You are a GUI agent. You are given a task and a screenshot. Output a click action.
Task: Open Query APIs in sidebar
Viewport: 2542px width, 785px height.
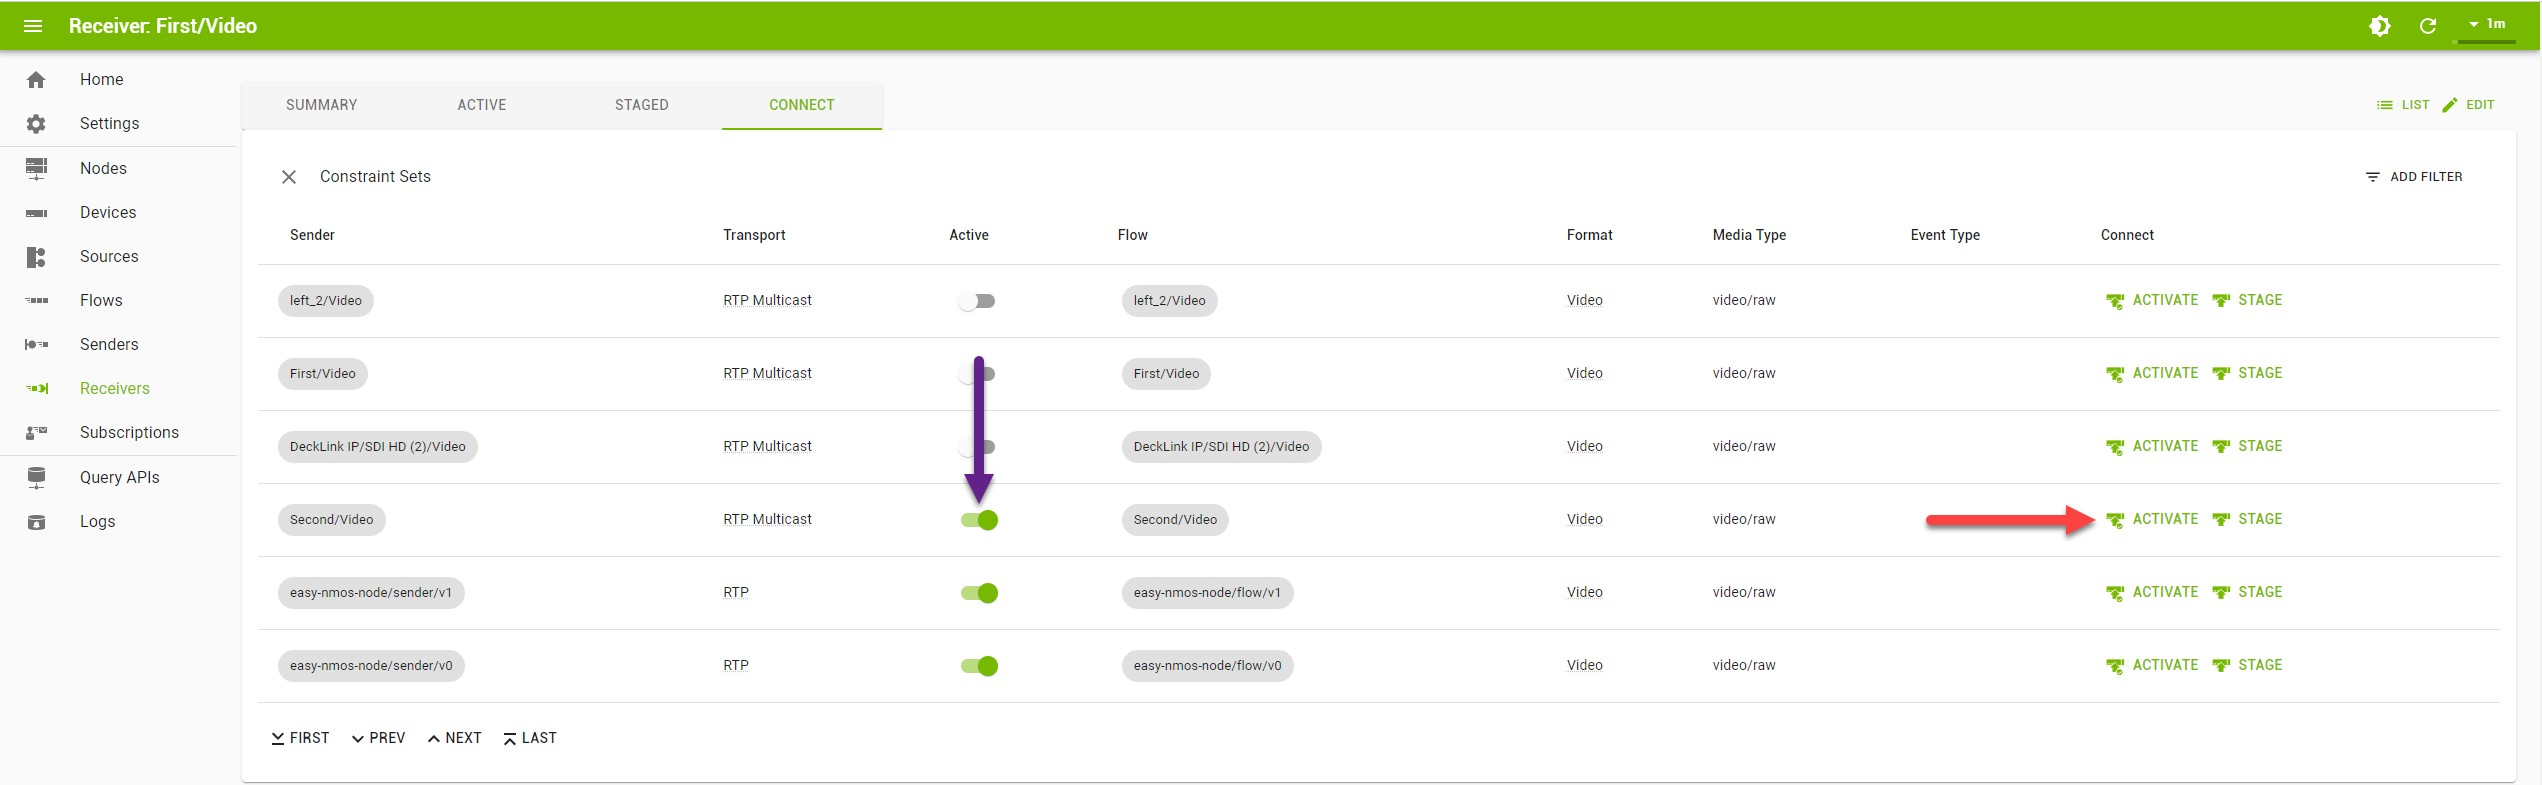(x=119, y=477)
